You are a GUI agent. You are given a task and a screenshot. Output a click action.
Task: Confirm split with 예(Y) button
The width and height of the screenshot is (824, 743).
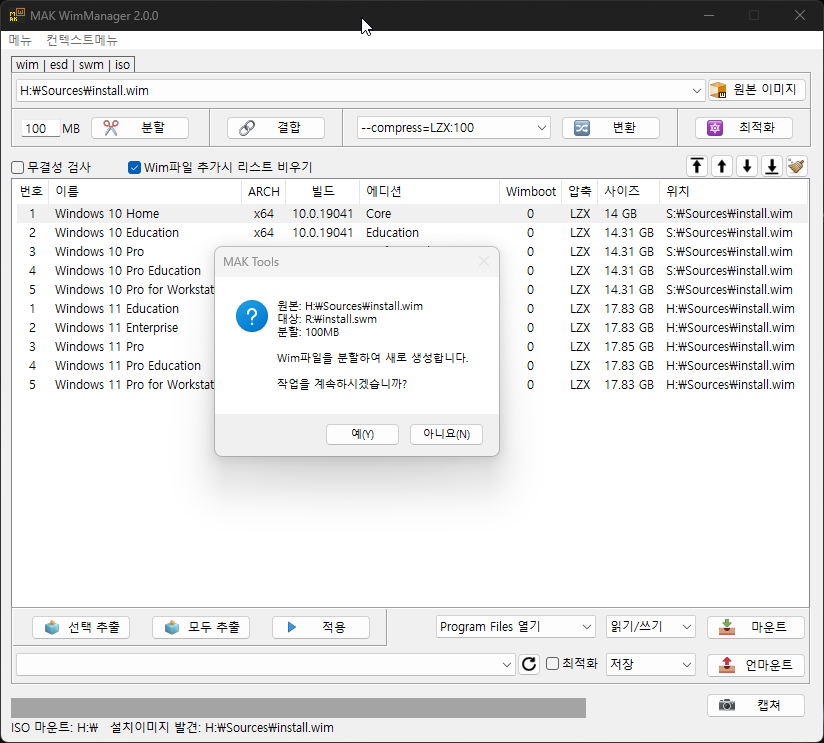coord(363,434)
